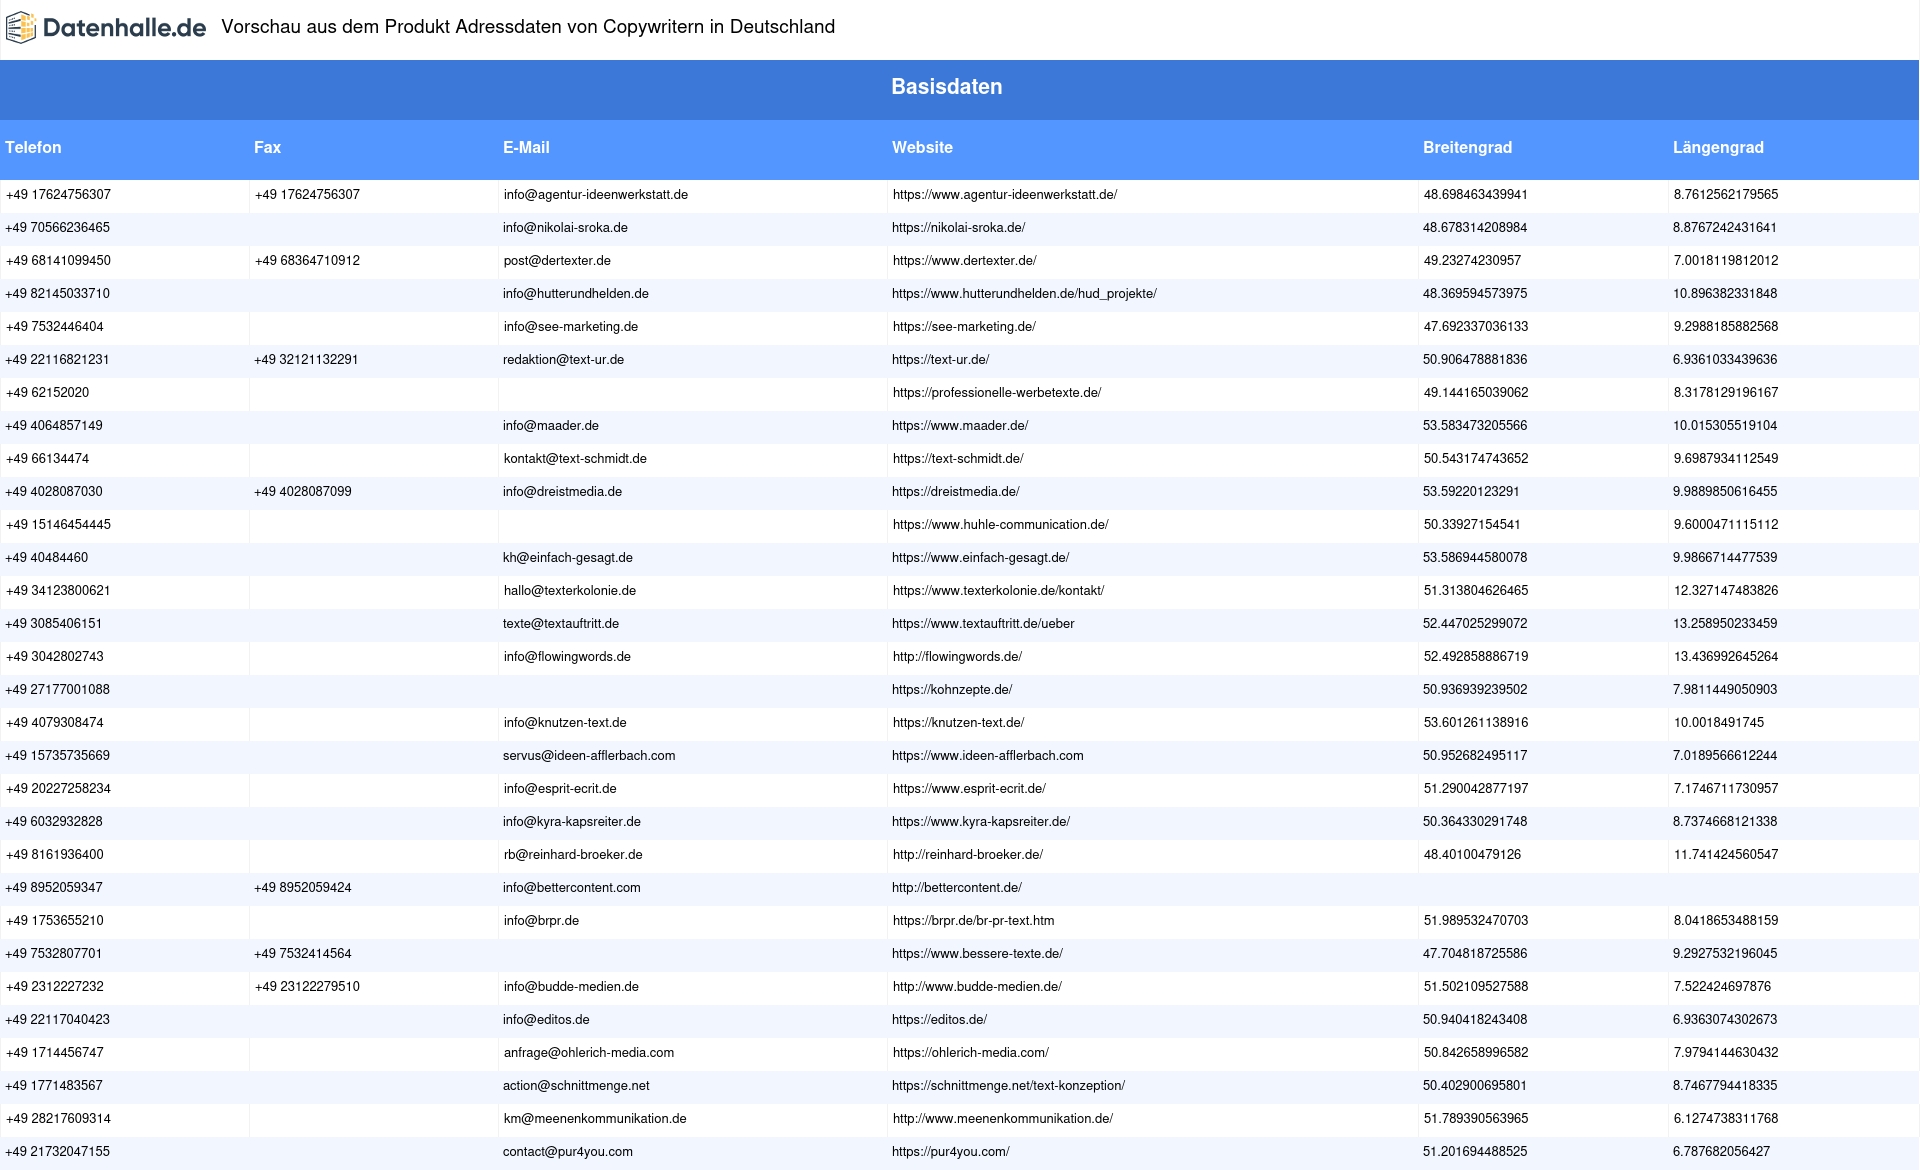Select longitude value 10.0018491745
1920x1170 pixels.
click(1719, 723)
